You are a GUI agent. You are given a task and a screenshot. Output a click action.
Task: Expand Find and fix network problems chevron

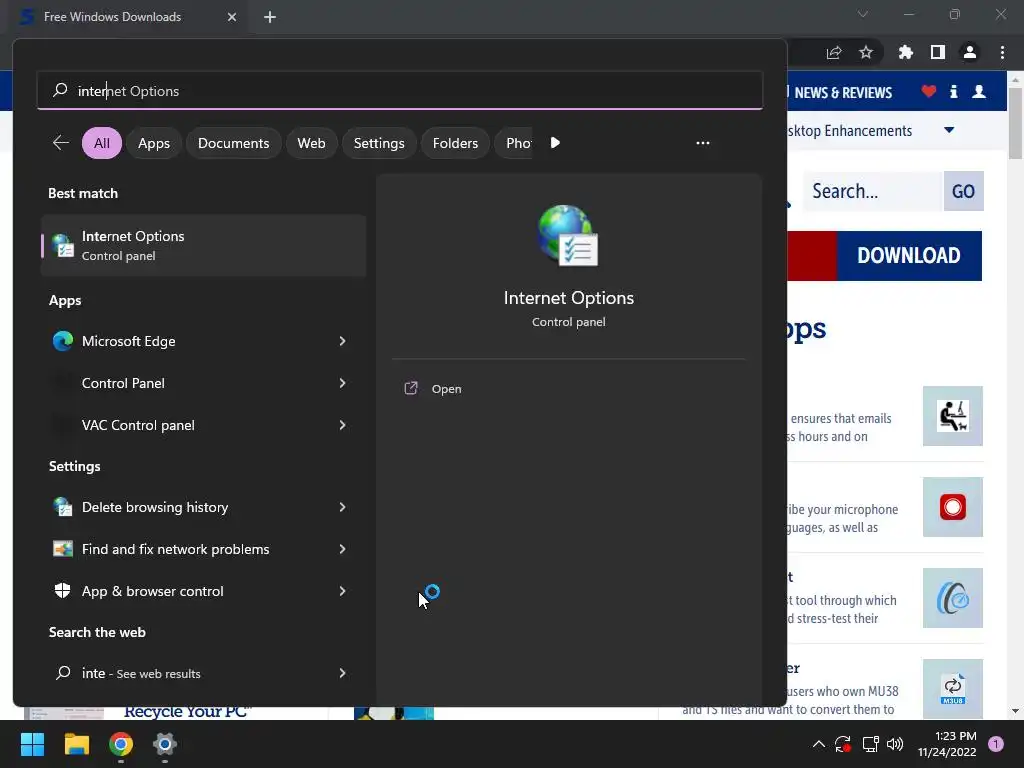(342, 549)
